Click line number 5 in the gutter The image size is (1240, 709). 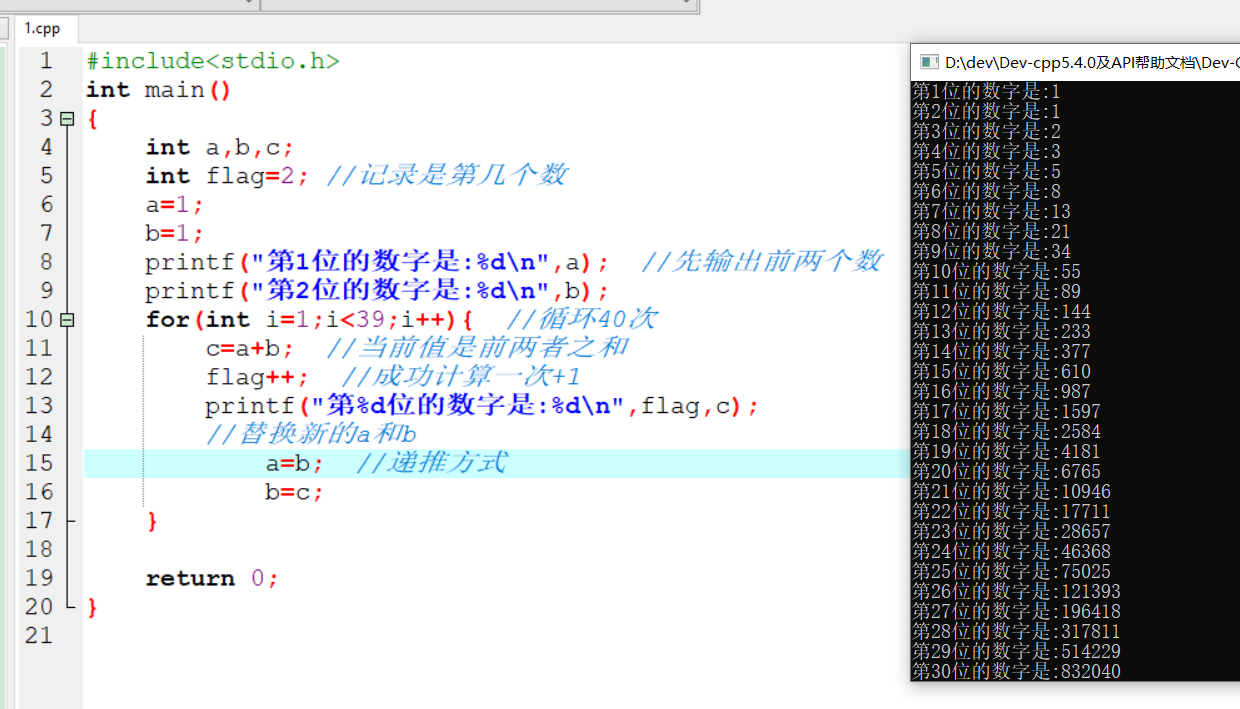click(x=46, y=176)
